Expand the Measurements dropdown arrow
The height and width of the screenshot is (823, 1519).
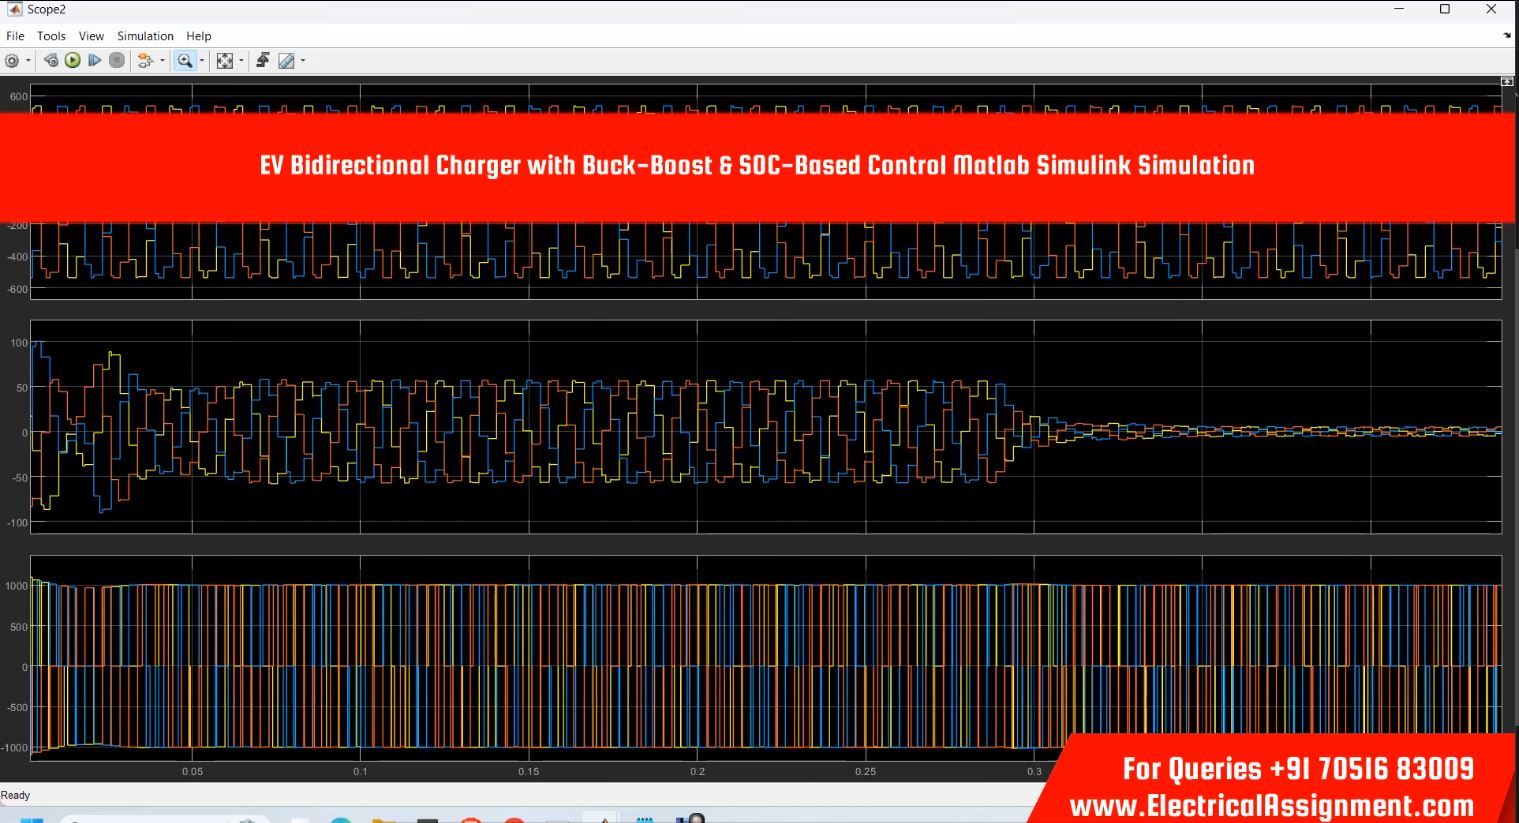303,61
